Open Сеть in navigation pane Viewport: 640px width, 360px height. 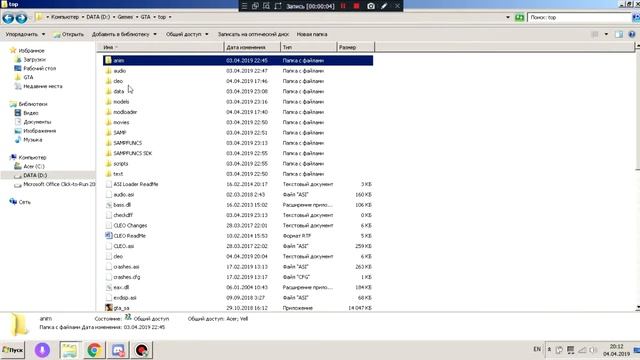(x=24, y=202)
